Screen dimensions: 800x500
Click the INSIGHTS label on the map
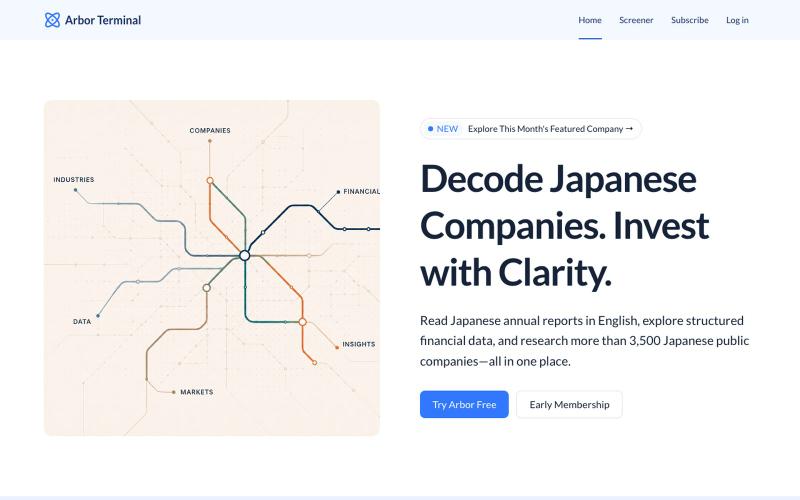(x=359, y=344)
